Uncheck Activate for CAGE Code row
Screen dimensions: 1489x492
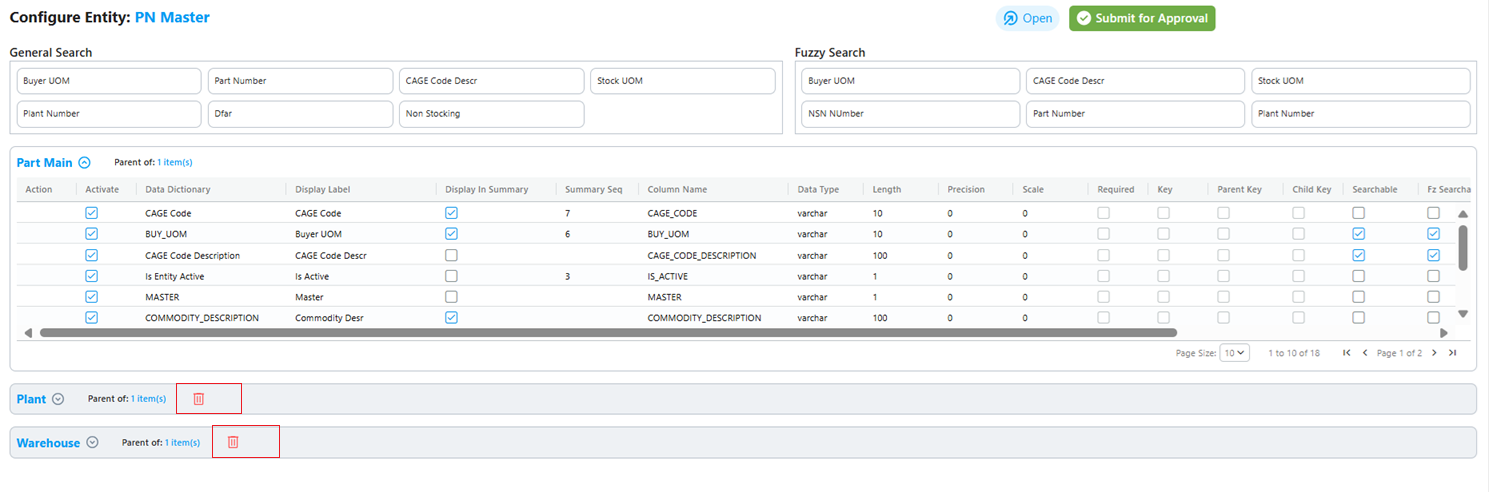click(92, 213)
